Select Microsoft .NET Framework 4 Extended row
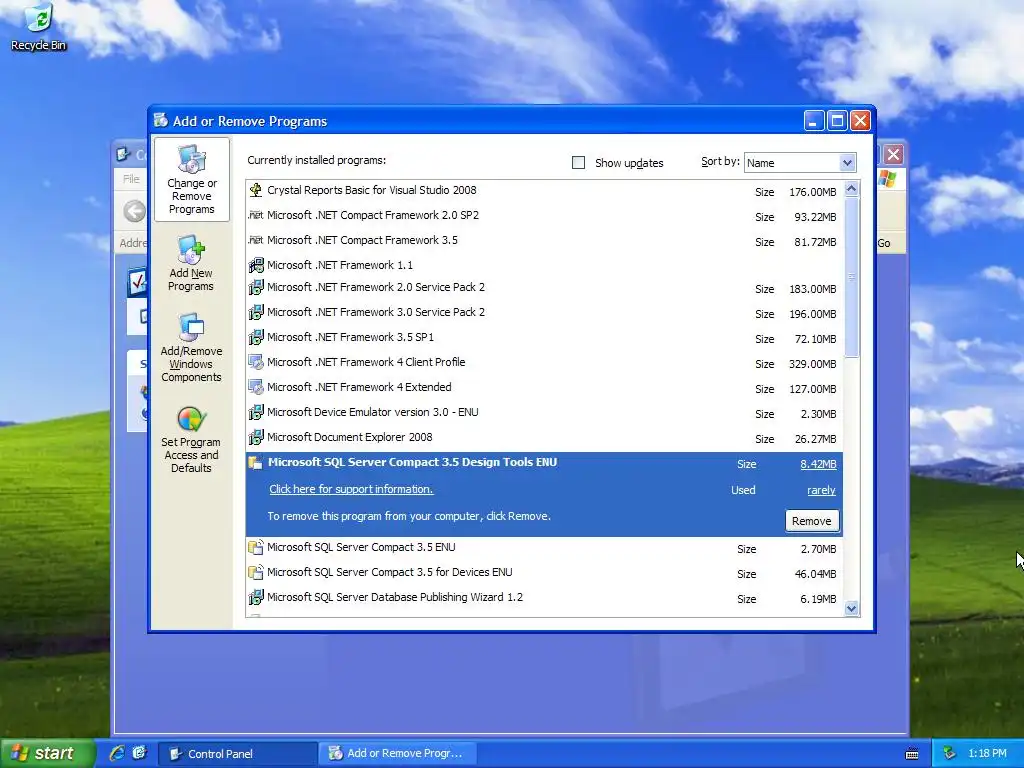Screen dimensions: 1024x768 (545, 387)
